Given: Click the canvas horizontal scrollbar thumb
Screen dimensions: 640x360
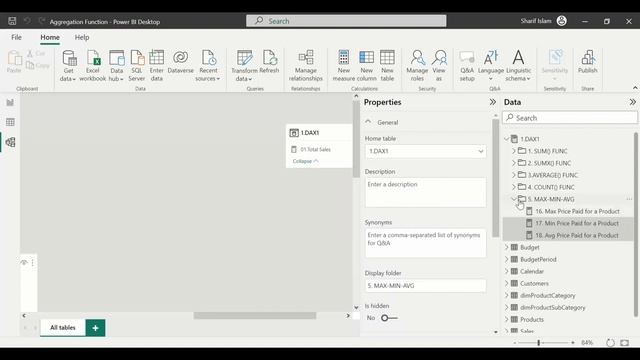Looking at the screenshot, I should click(x=255, y=316).
